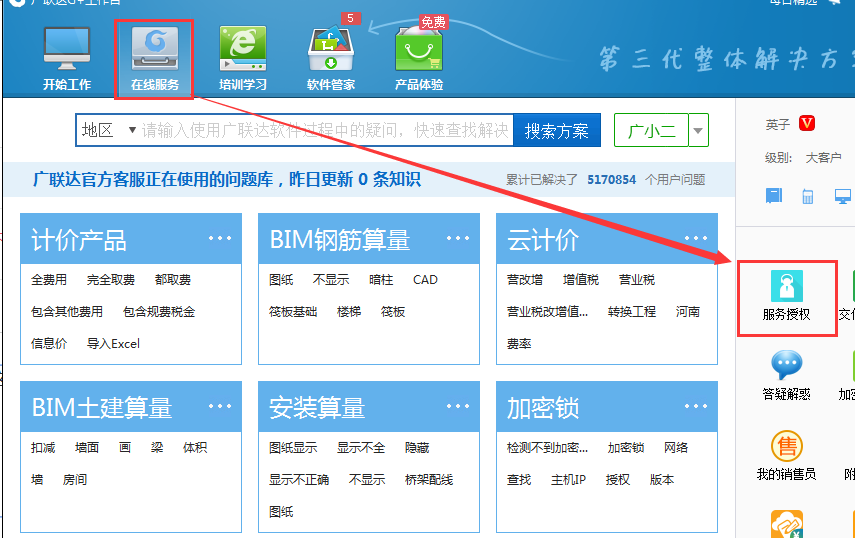855x538 pixels.
Task: Click the 主机IP keyword
Action: point(568,480)
